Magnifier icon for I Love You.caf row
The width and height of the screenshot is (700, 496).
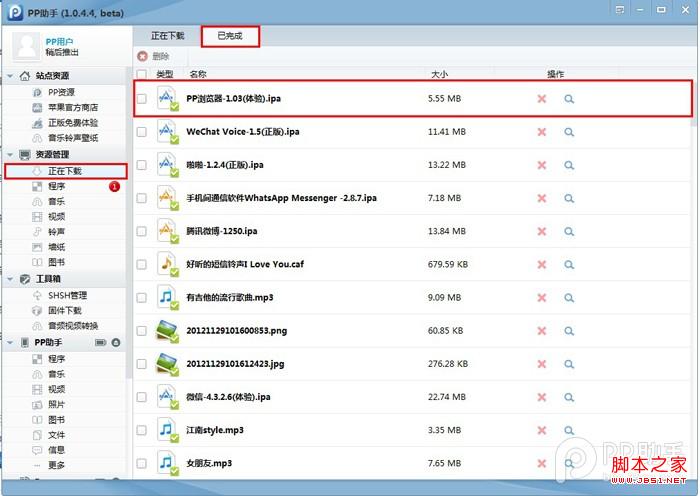pyautogui.click(x=569, y=265)
